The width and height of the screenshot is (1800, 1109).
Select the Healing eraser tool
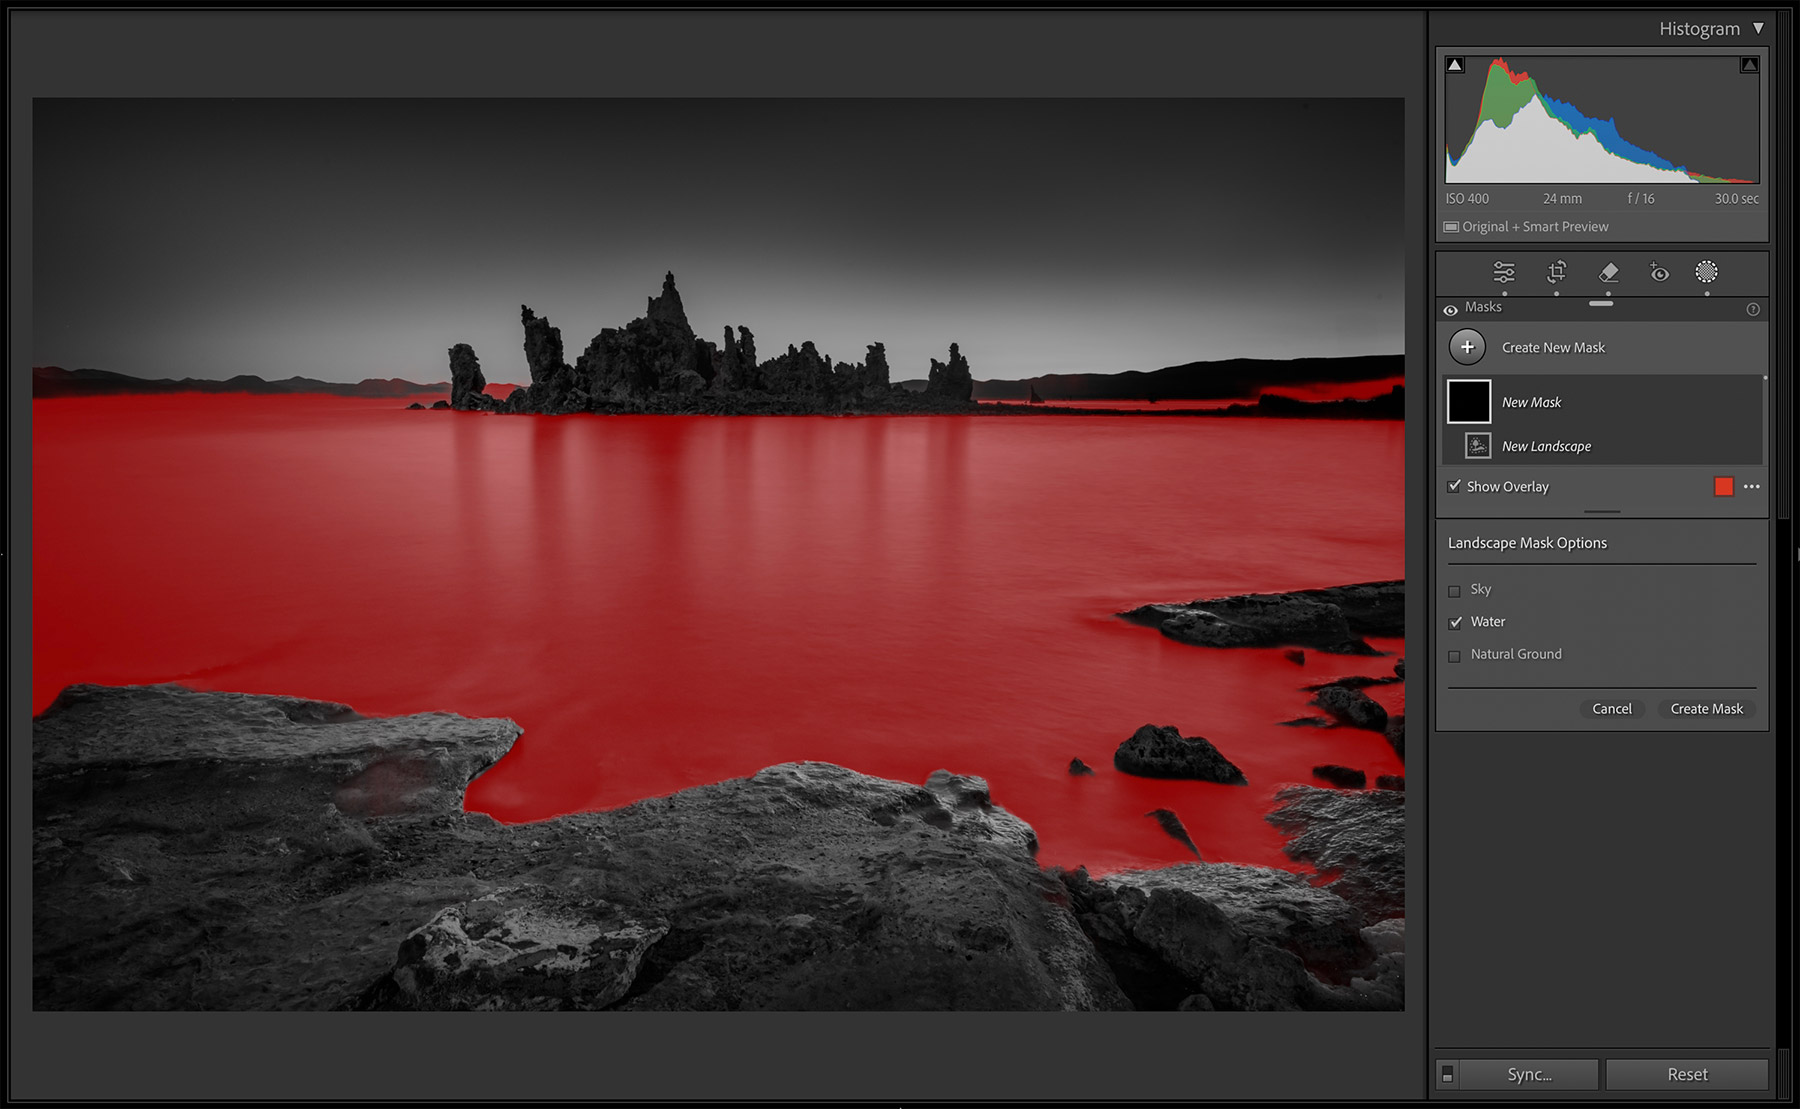coord(1608,272)
